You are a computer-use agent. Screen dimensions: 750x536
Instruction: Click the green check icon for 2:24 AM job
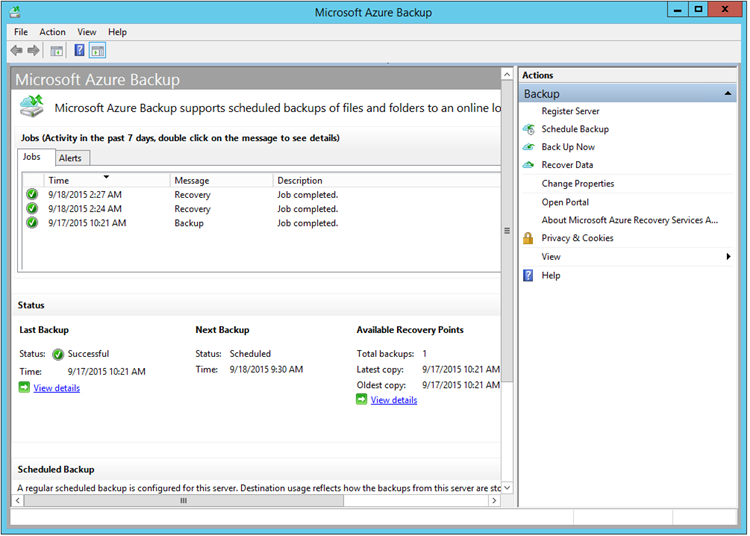[32, 208]
